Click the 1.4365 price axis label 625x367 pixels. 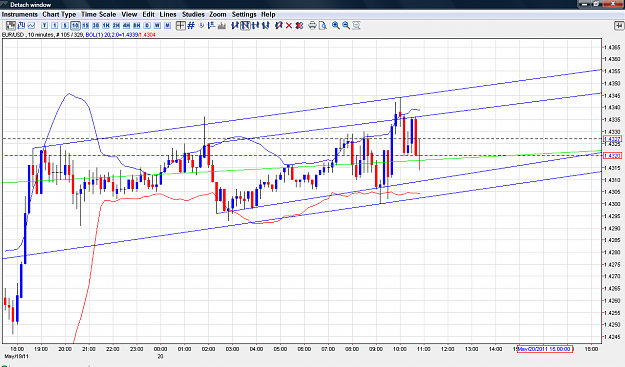612,47
